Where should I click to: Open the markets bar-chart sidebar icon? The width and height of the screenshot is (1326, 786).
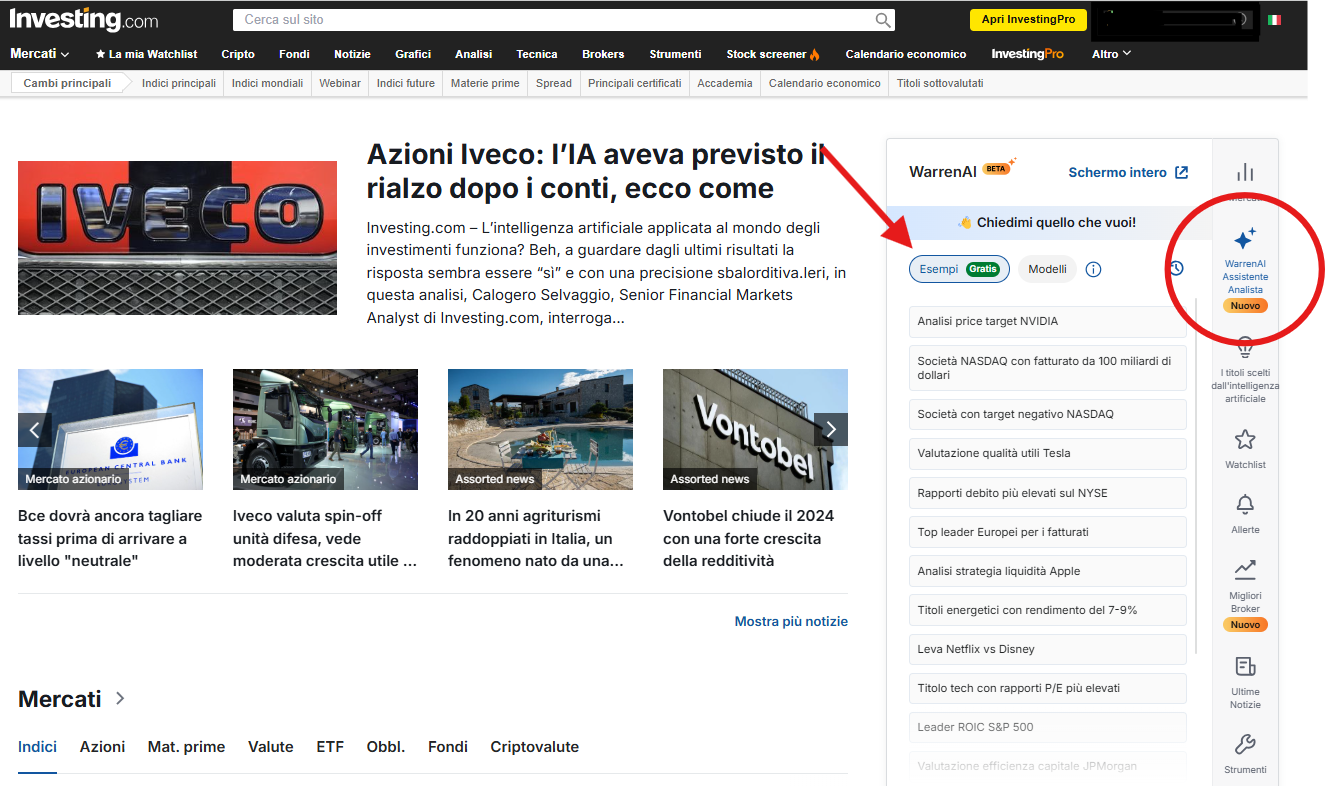tap(1245, 172)
